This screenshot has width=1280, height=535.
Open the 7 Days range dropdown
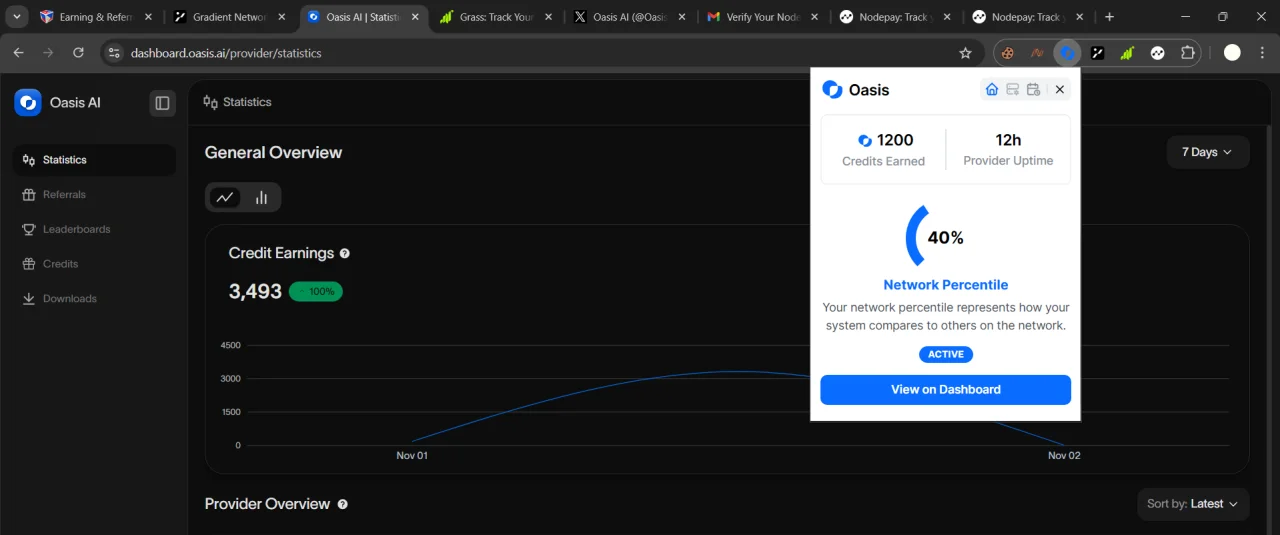pos(1208,152)
